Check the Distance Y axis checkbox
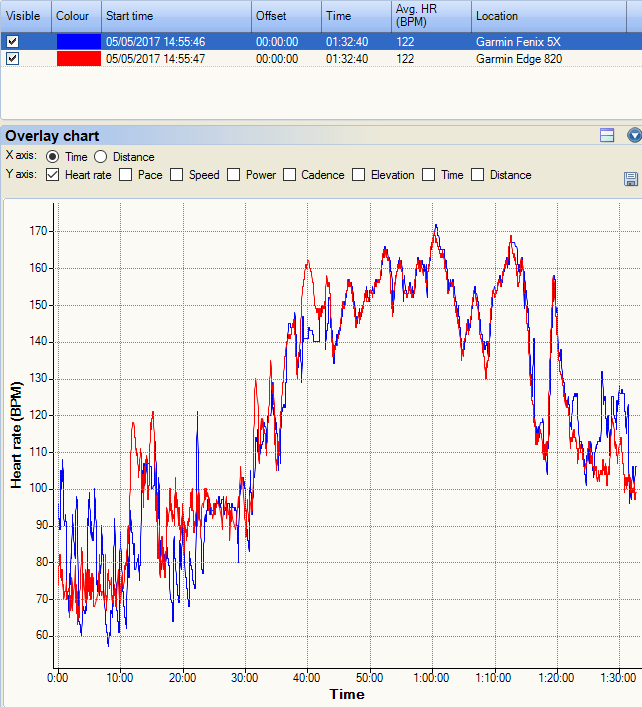 pyautogui.click(x=478, y=175)
